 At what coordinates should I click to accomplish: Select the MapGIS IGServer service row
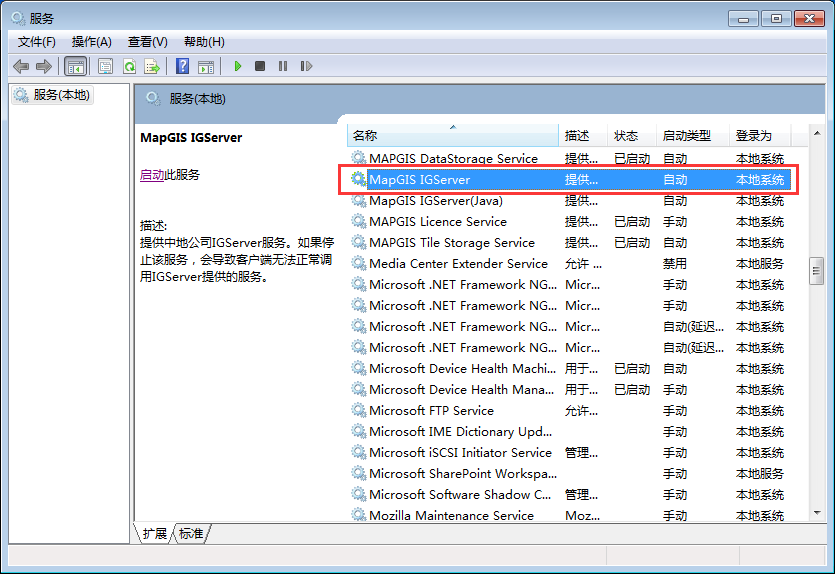tap(569, 180)
